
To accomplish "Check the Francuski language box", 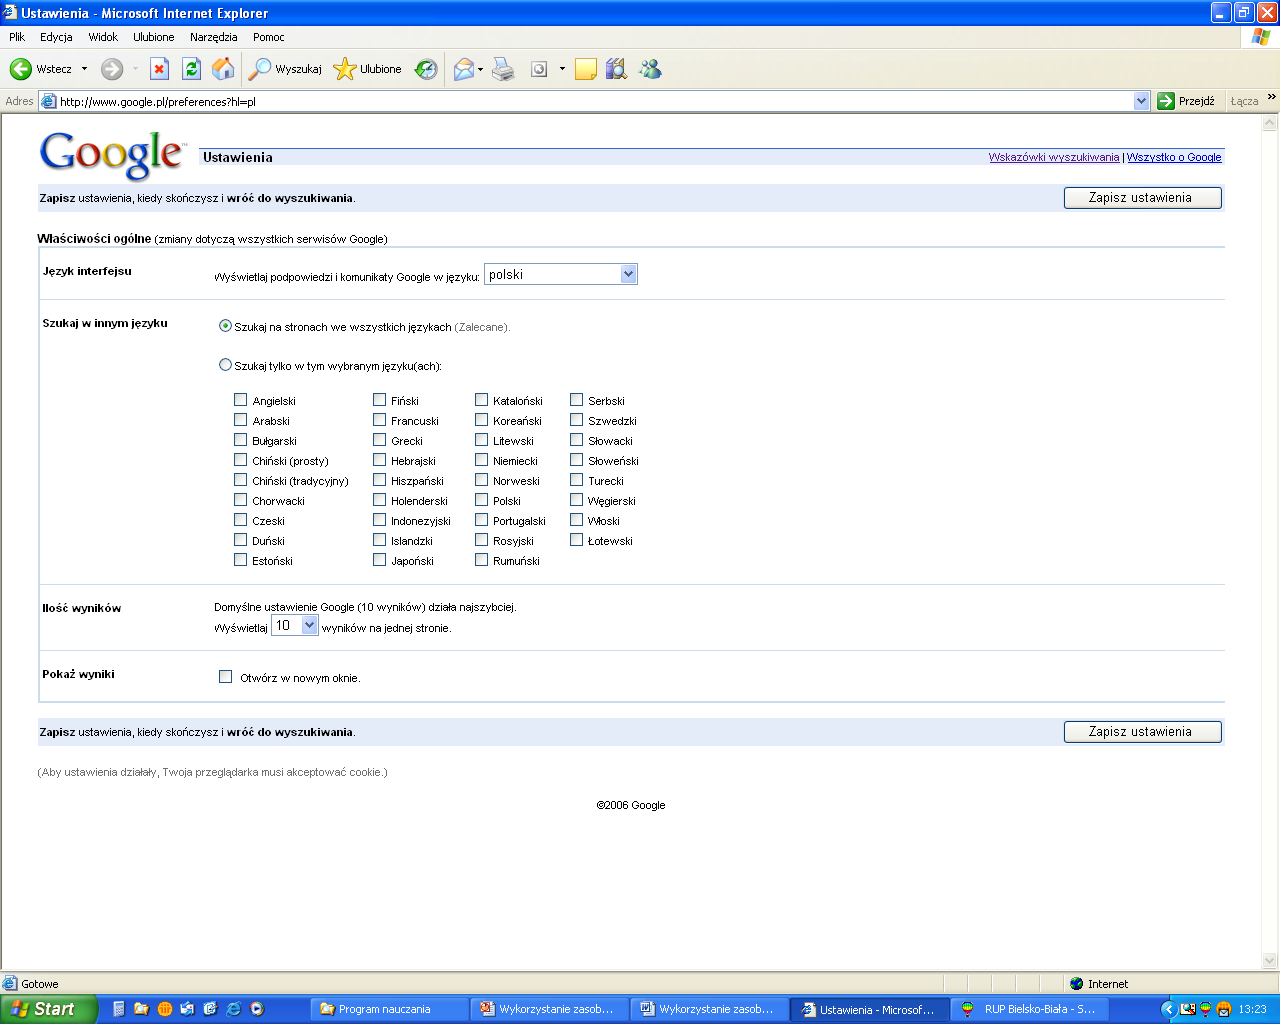I will coord(379,420).
